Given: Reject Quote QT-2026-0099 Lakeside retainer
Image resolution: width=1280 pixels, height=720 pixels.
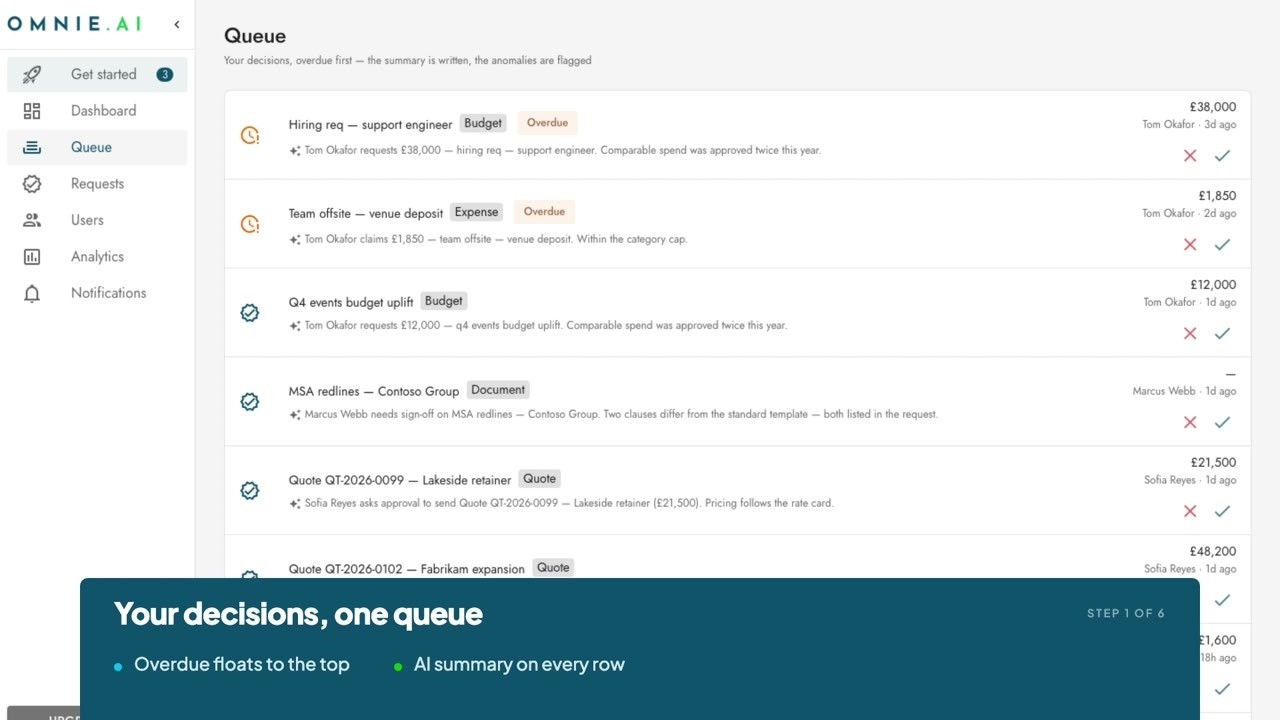Looking at the screenshot, I should (x=1190, y=512).
